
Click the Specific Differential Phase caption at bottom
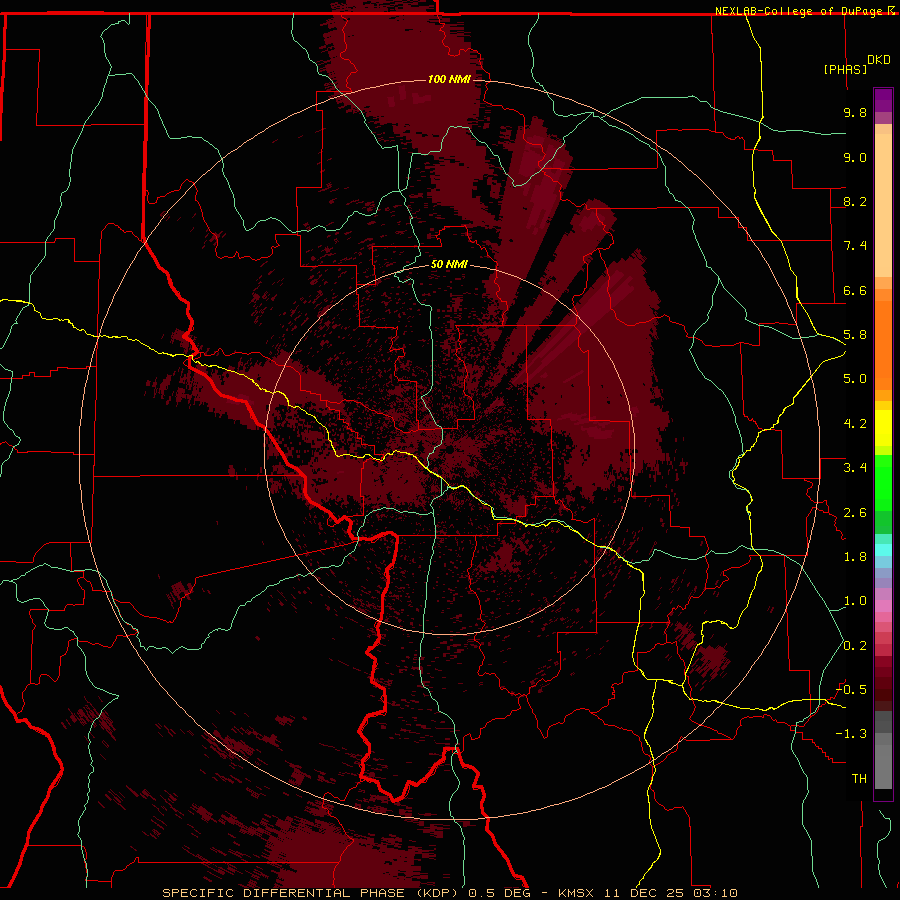tap(449, 893)
